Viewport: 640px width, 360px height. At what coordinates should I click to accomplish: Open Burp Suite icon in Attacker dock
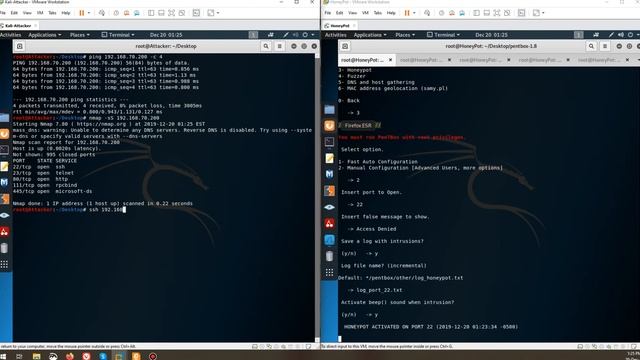tap(4, 199)
